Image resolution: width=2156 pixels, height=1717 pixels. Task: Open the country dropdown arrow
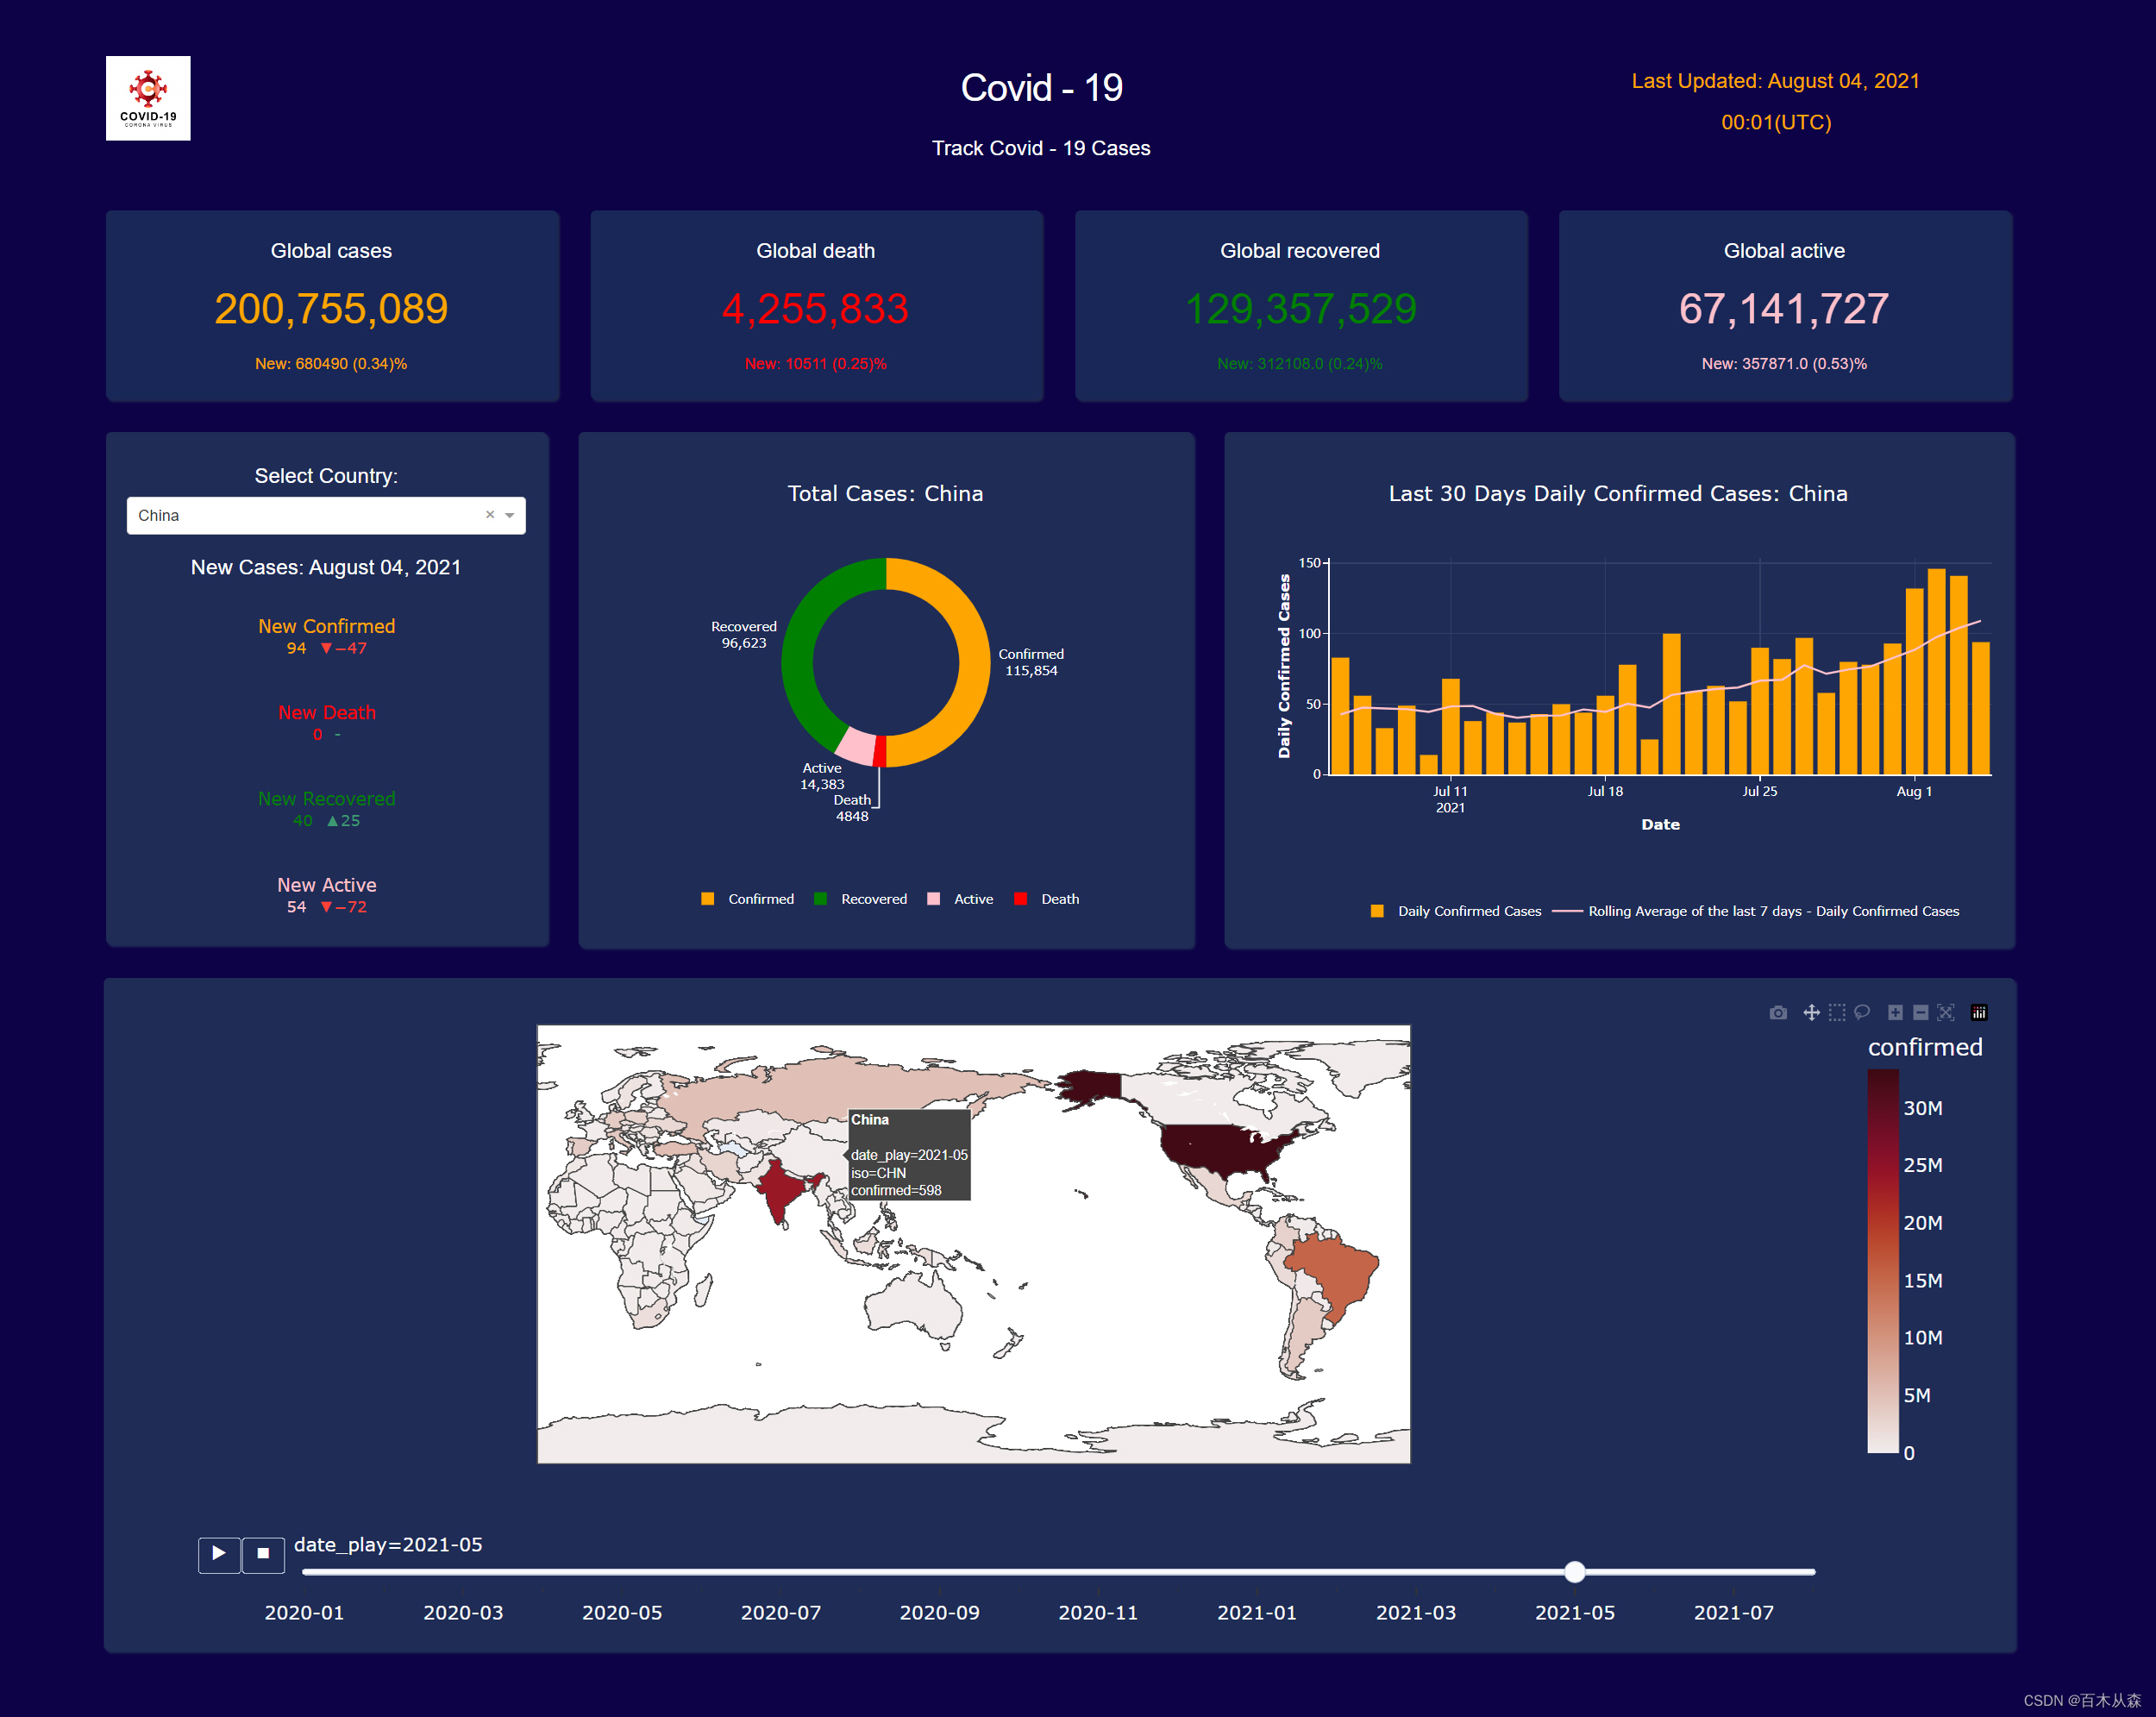(510, 515)
